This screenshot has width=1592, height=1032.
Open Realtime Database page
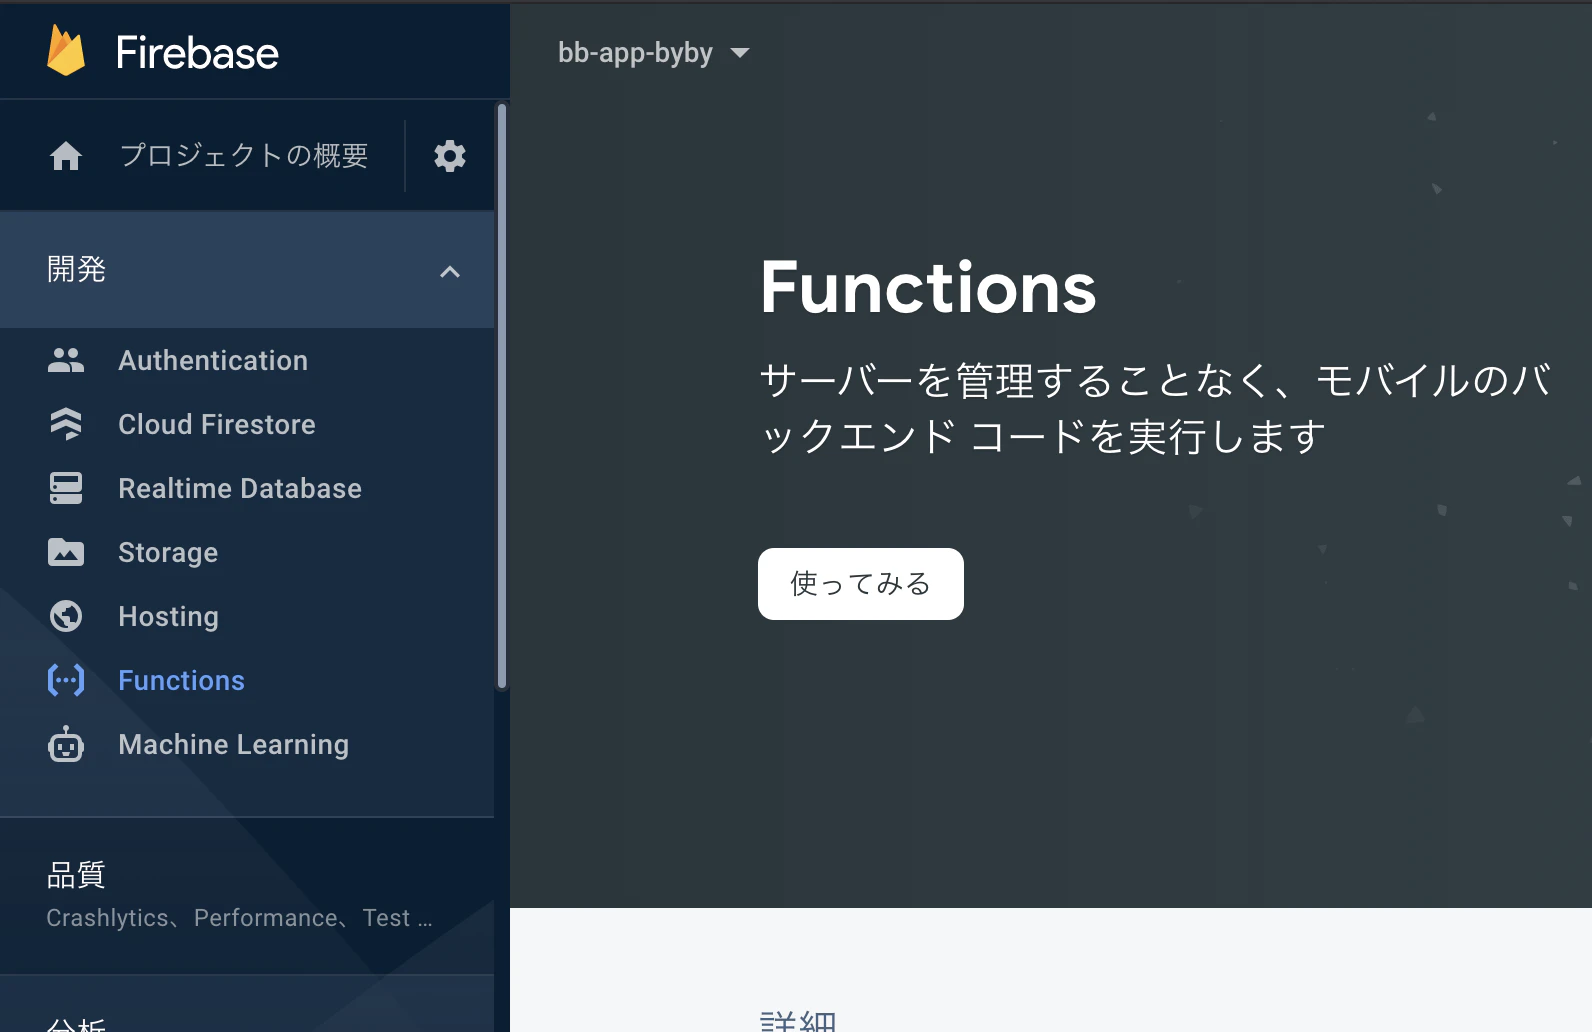pyautogui.click(x=240, y=488)
